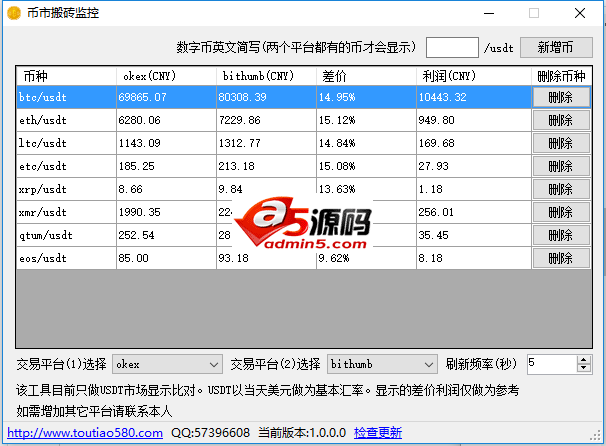This screenshot has height=446, width=606.
Task: Delete the eth/usdt row
Action: [x=561, y=120]
